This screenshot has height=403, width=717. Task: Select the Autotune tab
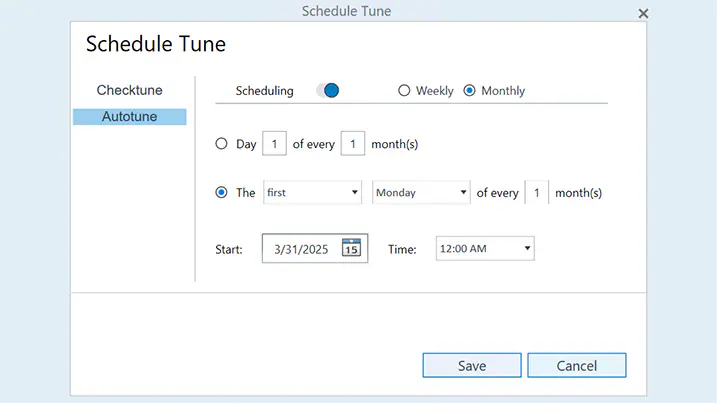click(x=129, y=117)
